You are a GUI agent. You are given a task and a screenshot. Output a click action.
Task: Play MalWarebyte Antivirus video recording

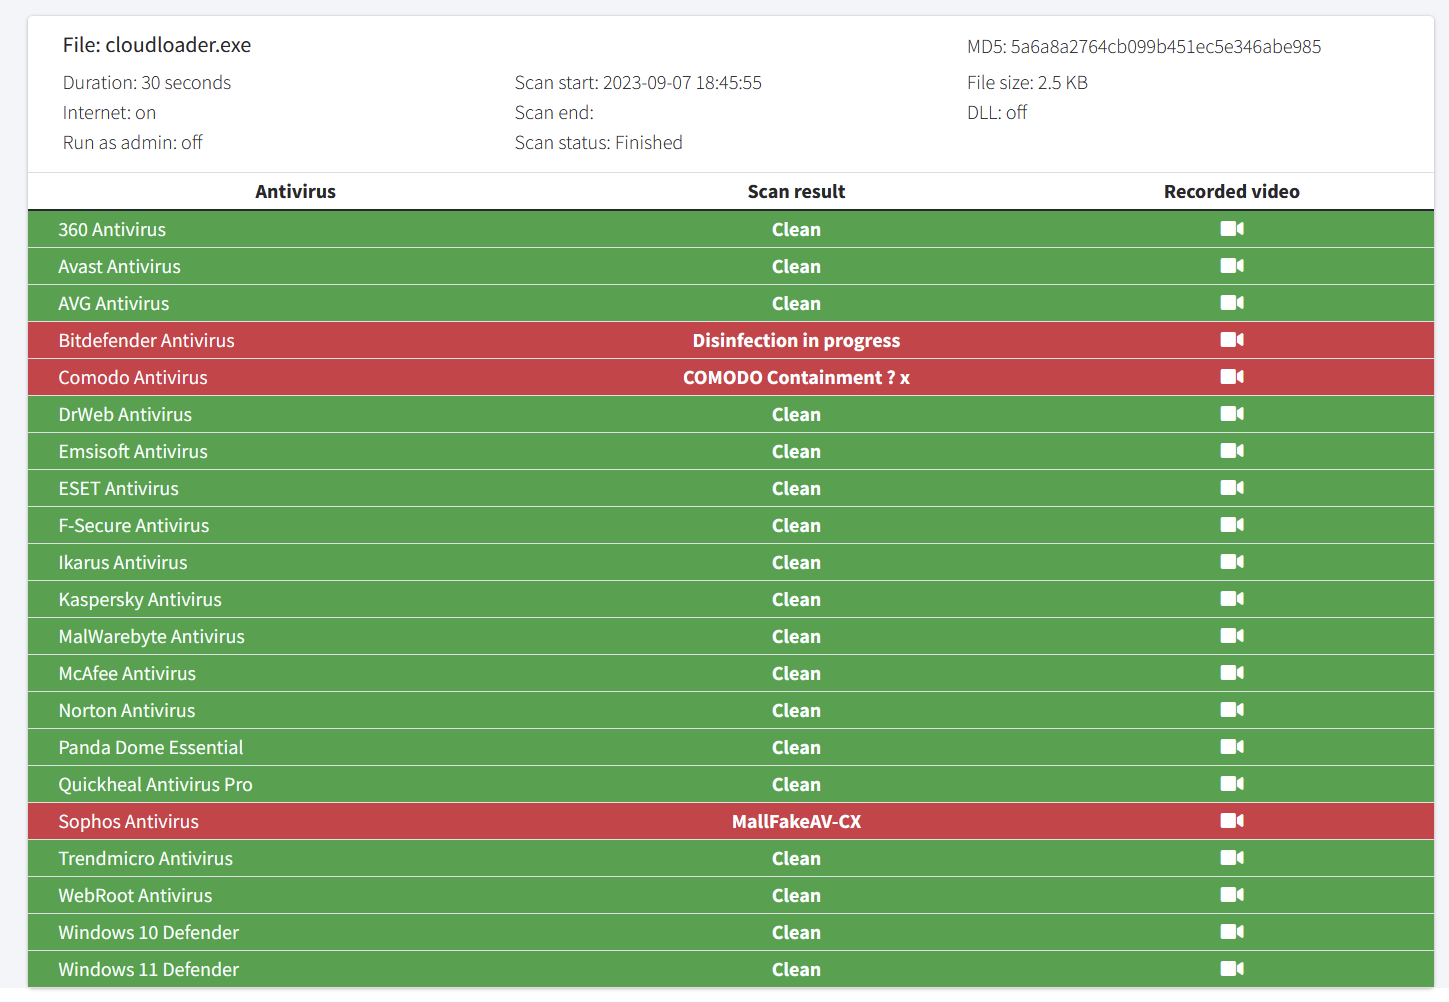[x=1232, y=636]
